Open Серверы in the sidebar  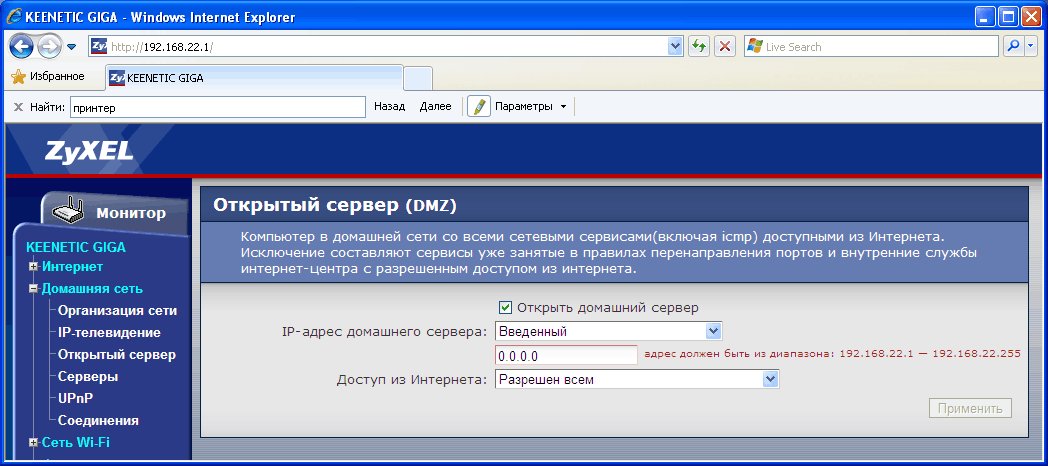[x=88, y=377]
